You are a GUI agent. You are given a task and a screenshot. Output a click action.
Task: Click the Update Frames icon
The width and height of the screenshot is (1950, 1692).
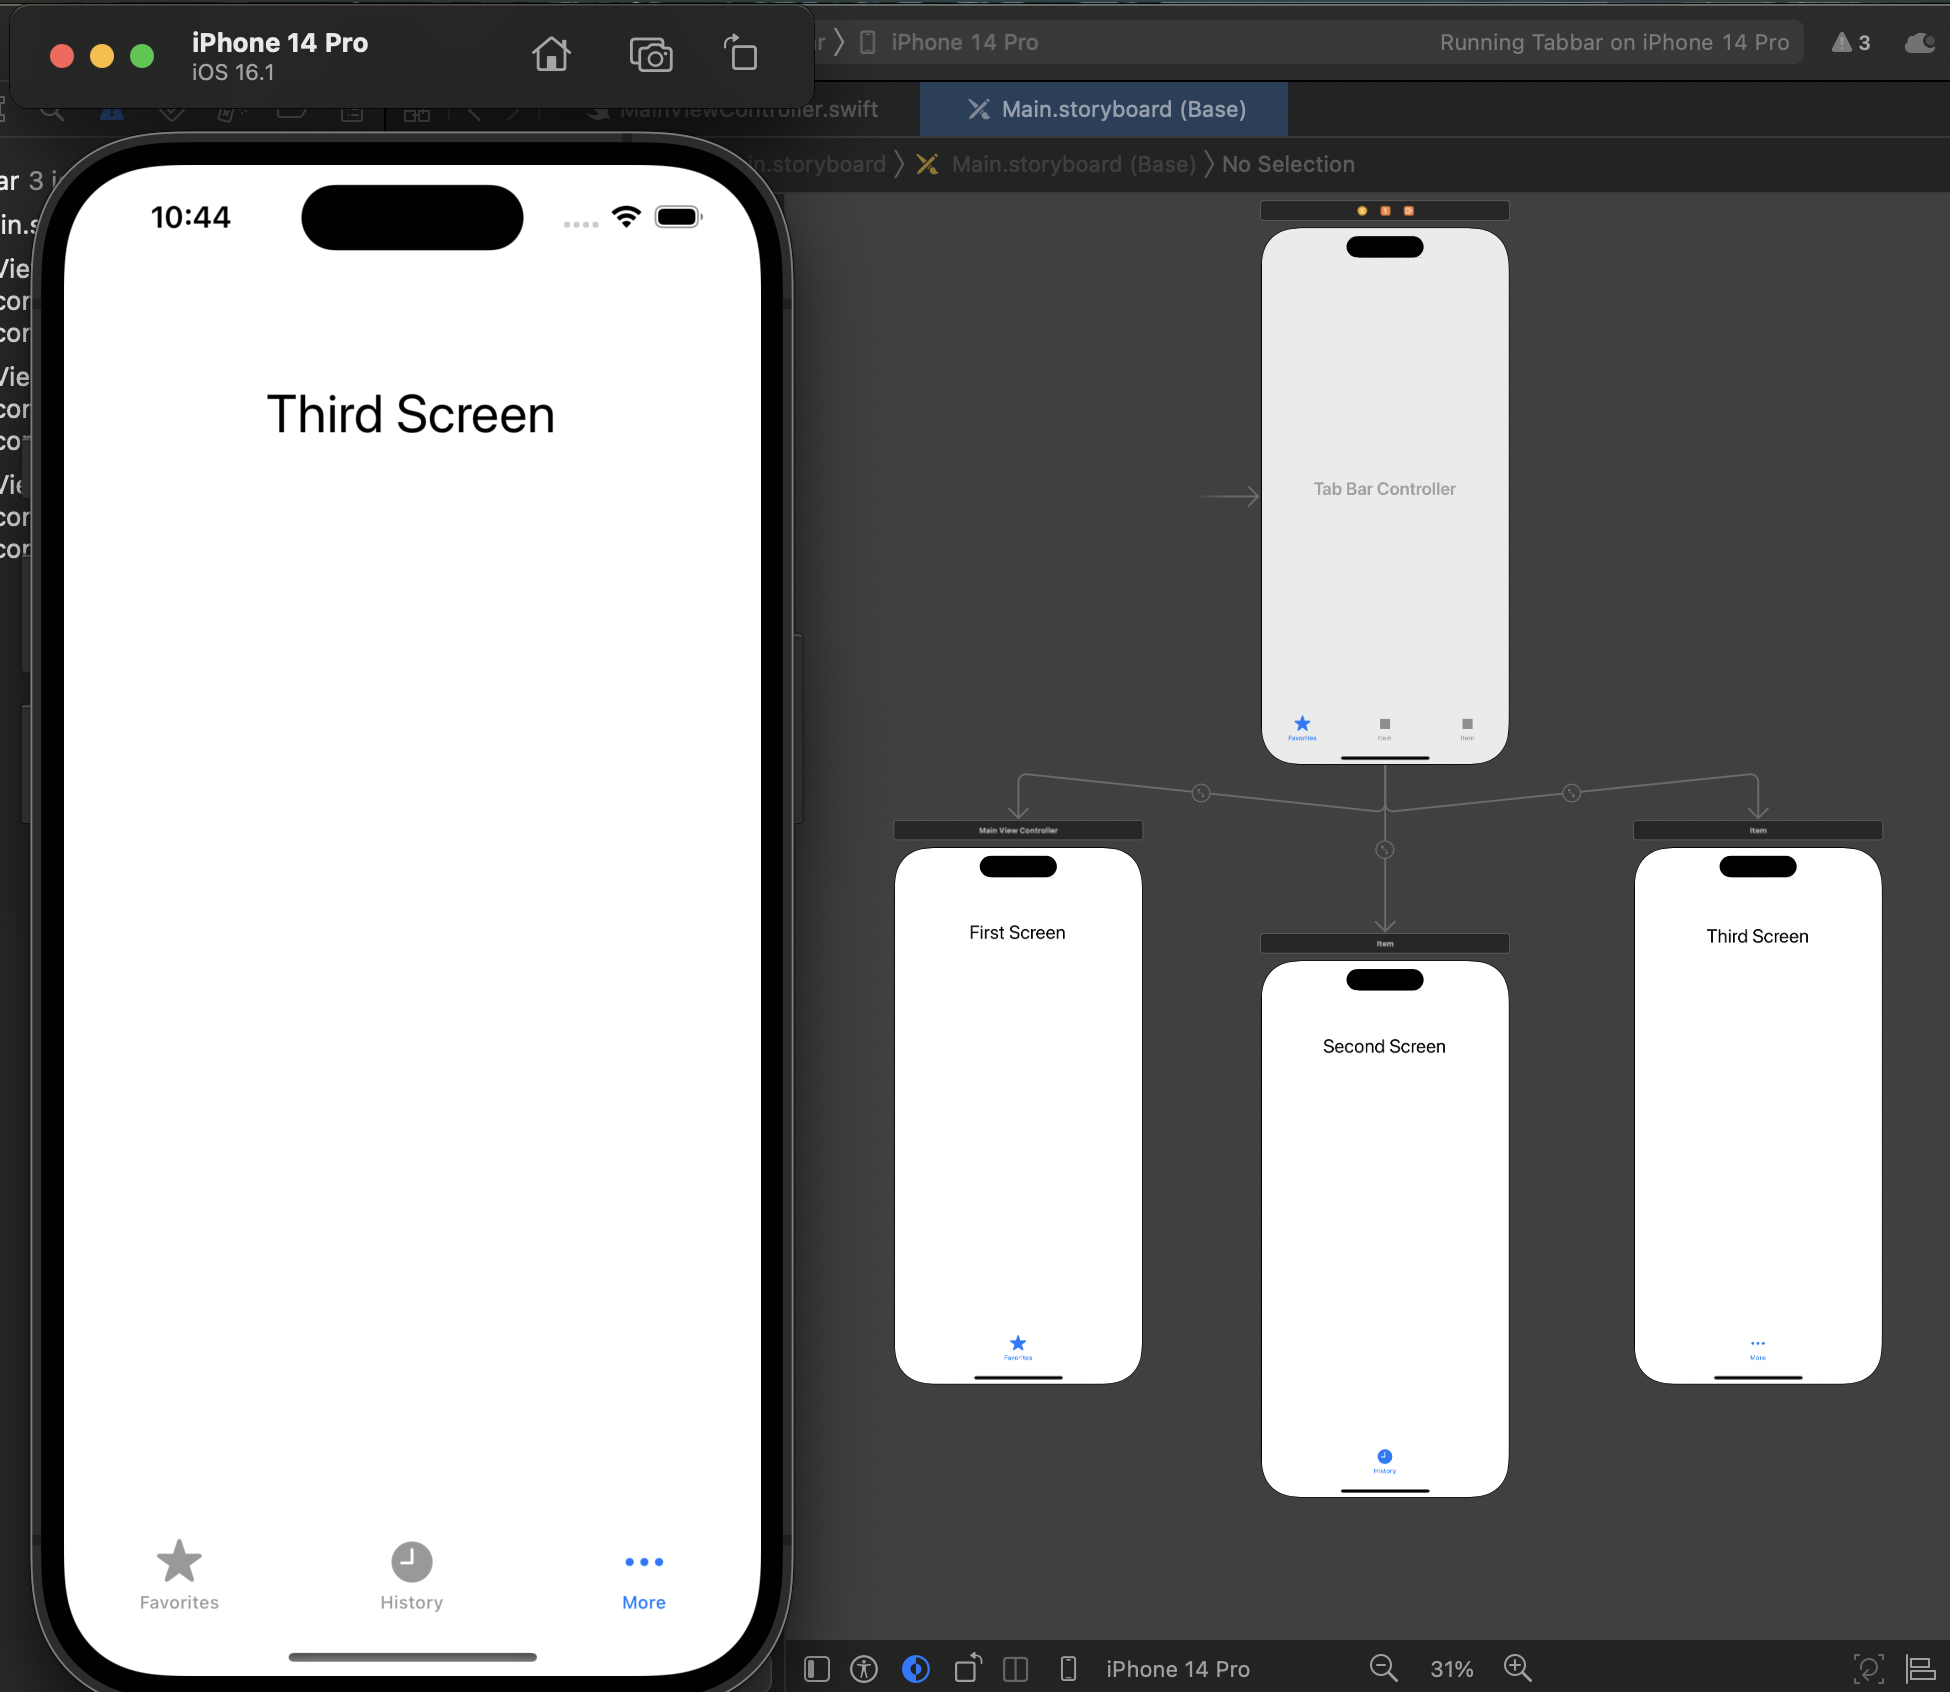(x=1867, y=1669)
